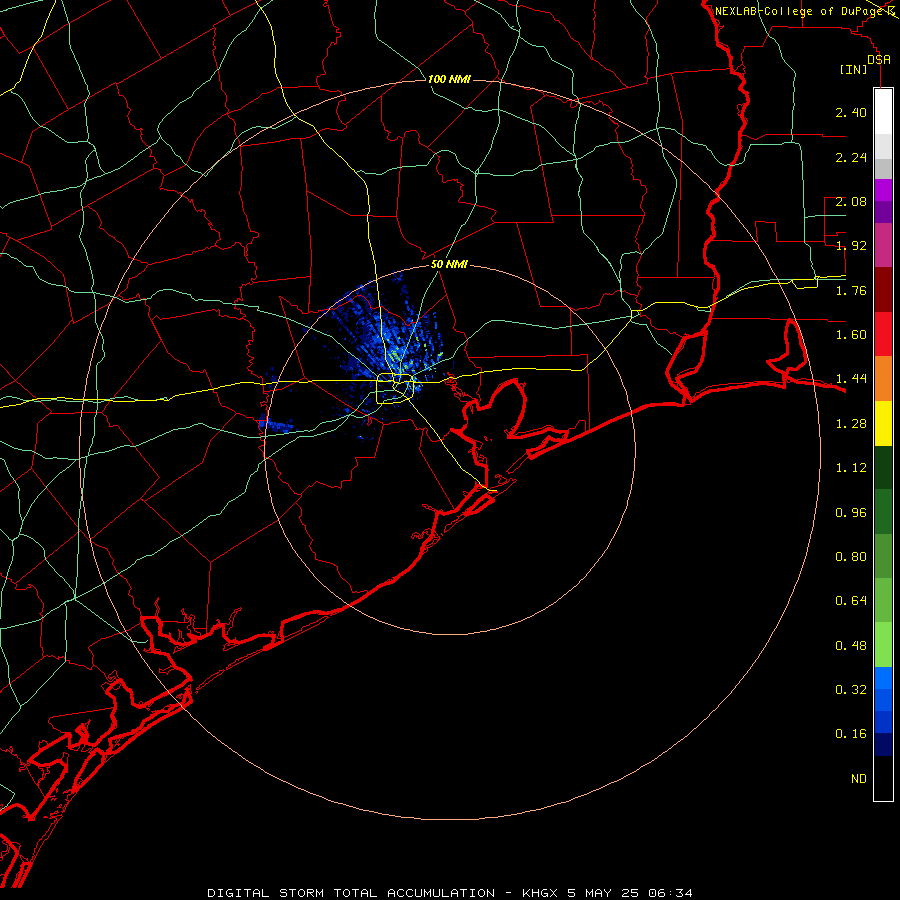Click the 1.44 legend value
Viewport: 900px width, 900px height.
[x=851, y=379]
